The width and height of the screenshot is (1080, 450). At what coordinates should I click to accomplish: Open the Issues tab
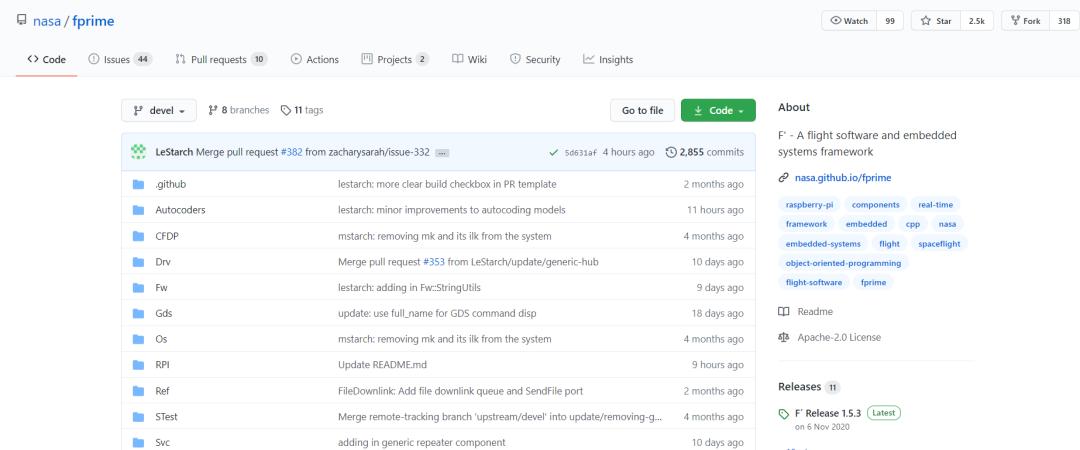120,59
